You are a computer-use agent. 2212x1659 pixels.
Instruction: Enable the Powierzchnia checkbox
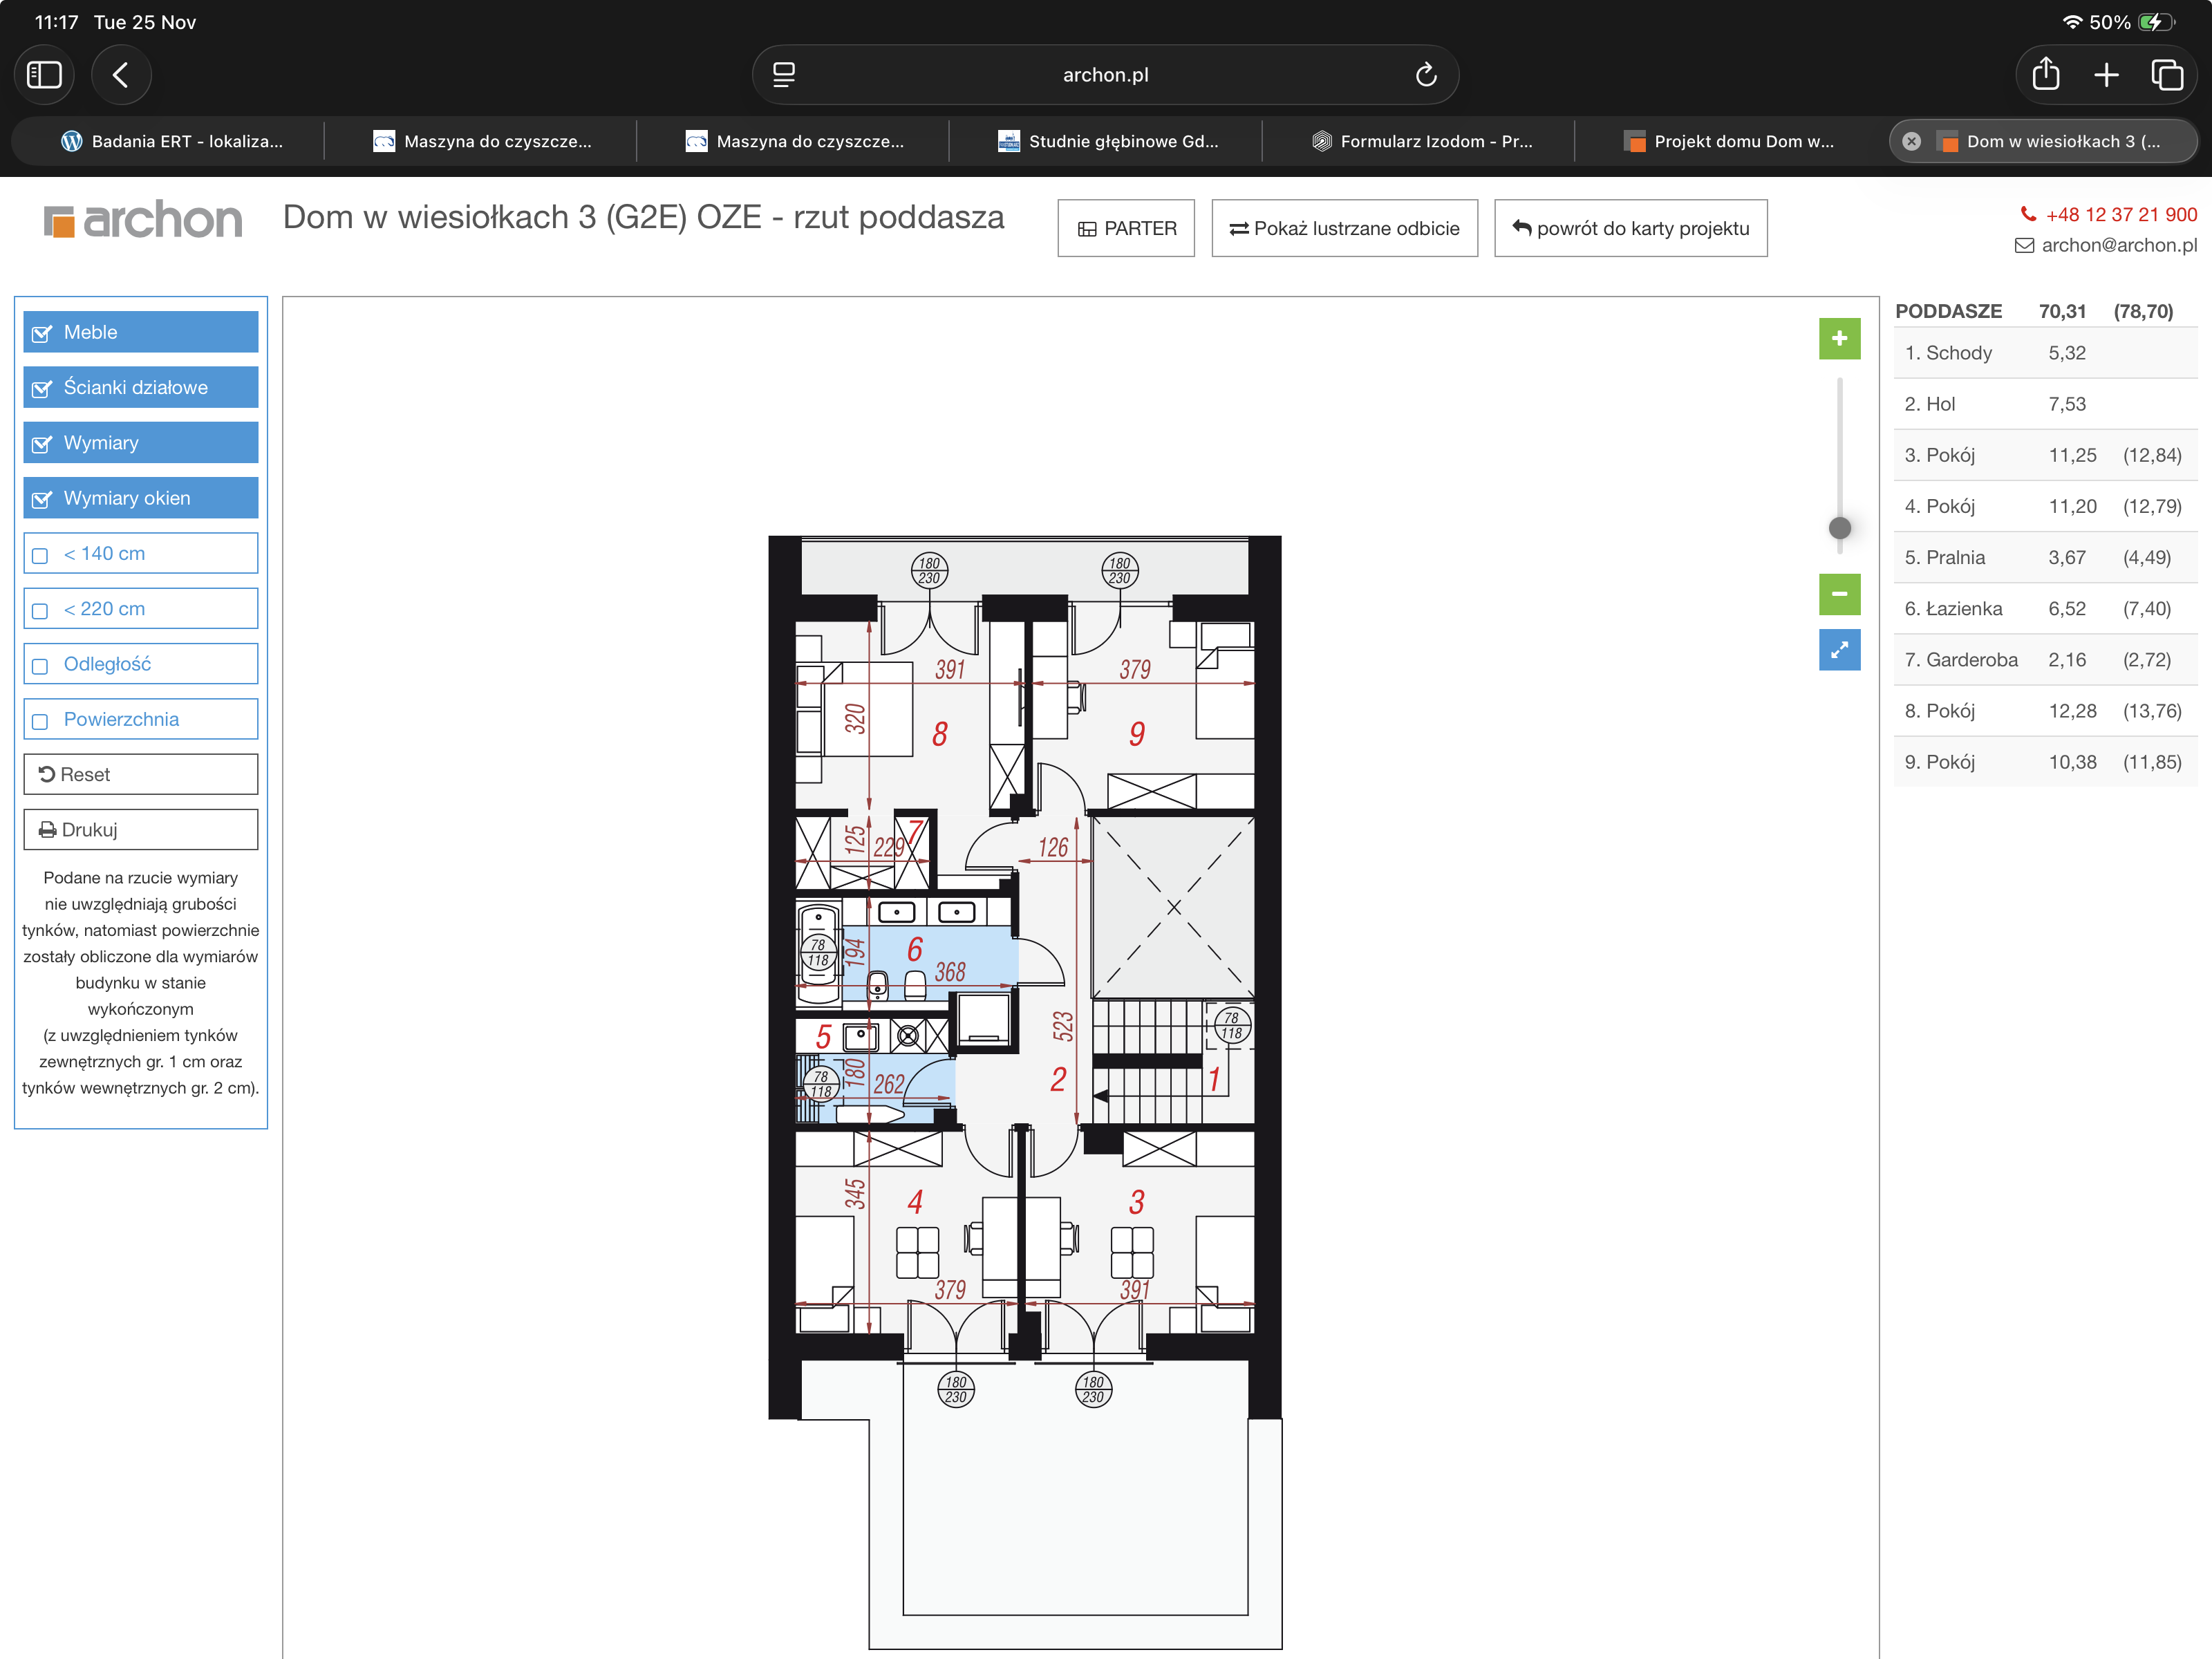tap(41, 721)
